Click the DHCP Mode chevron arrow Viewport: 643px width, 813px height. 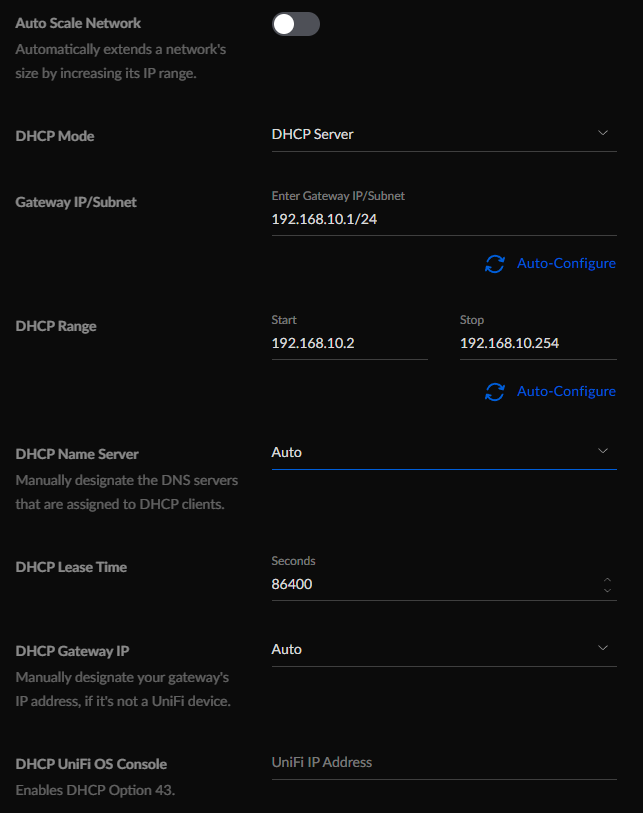603,133
